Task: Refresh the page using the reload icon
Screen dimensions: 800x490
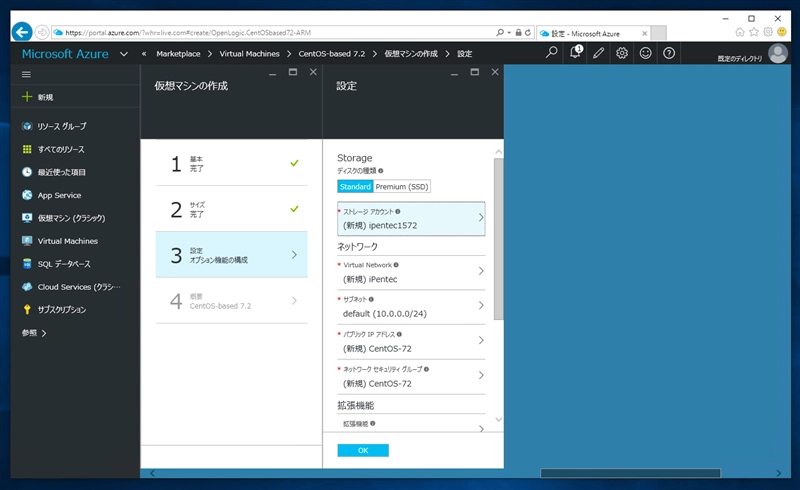Action: (528, 33)
